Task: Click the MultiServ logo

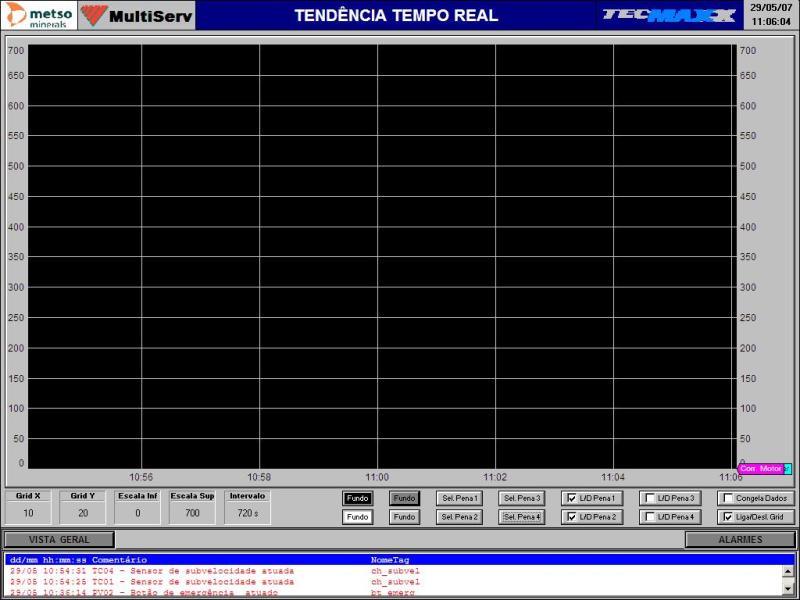Action: coord(137,15)
